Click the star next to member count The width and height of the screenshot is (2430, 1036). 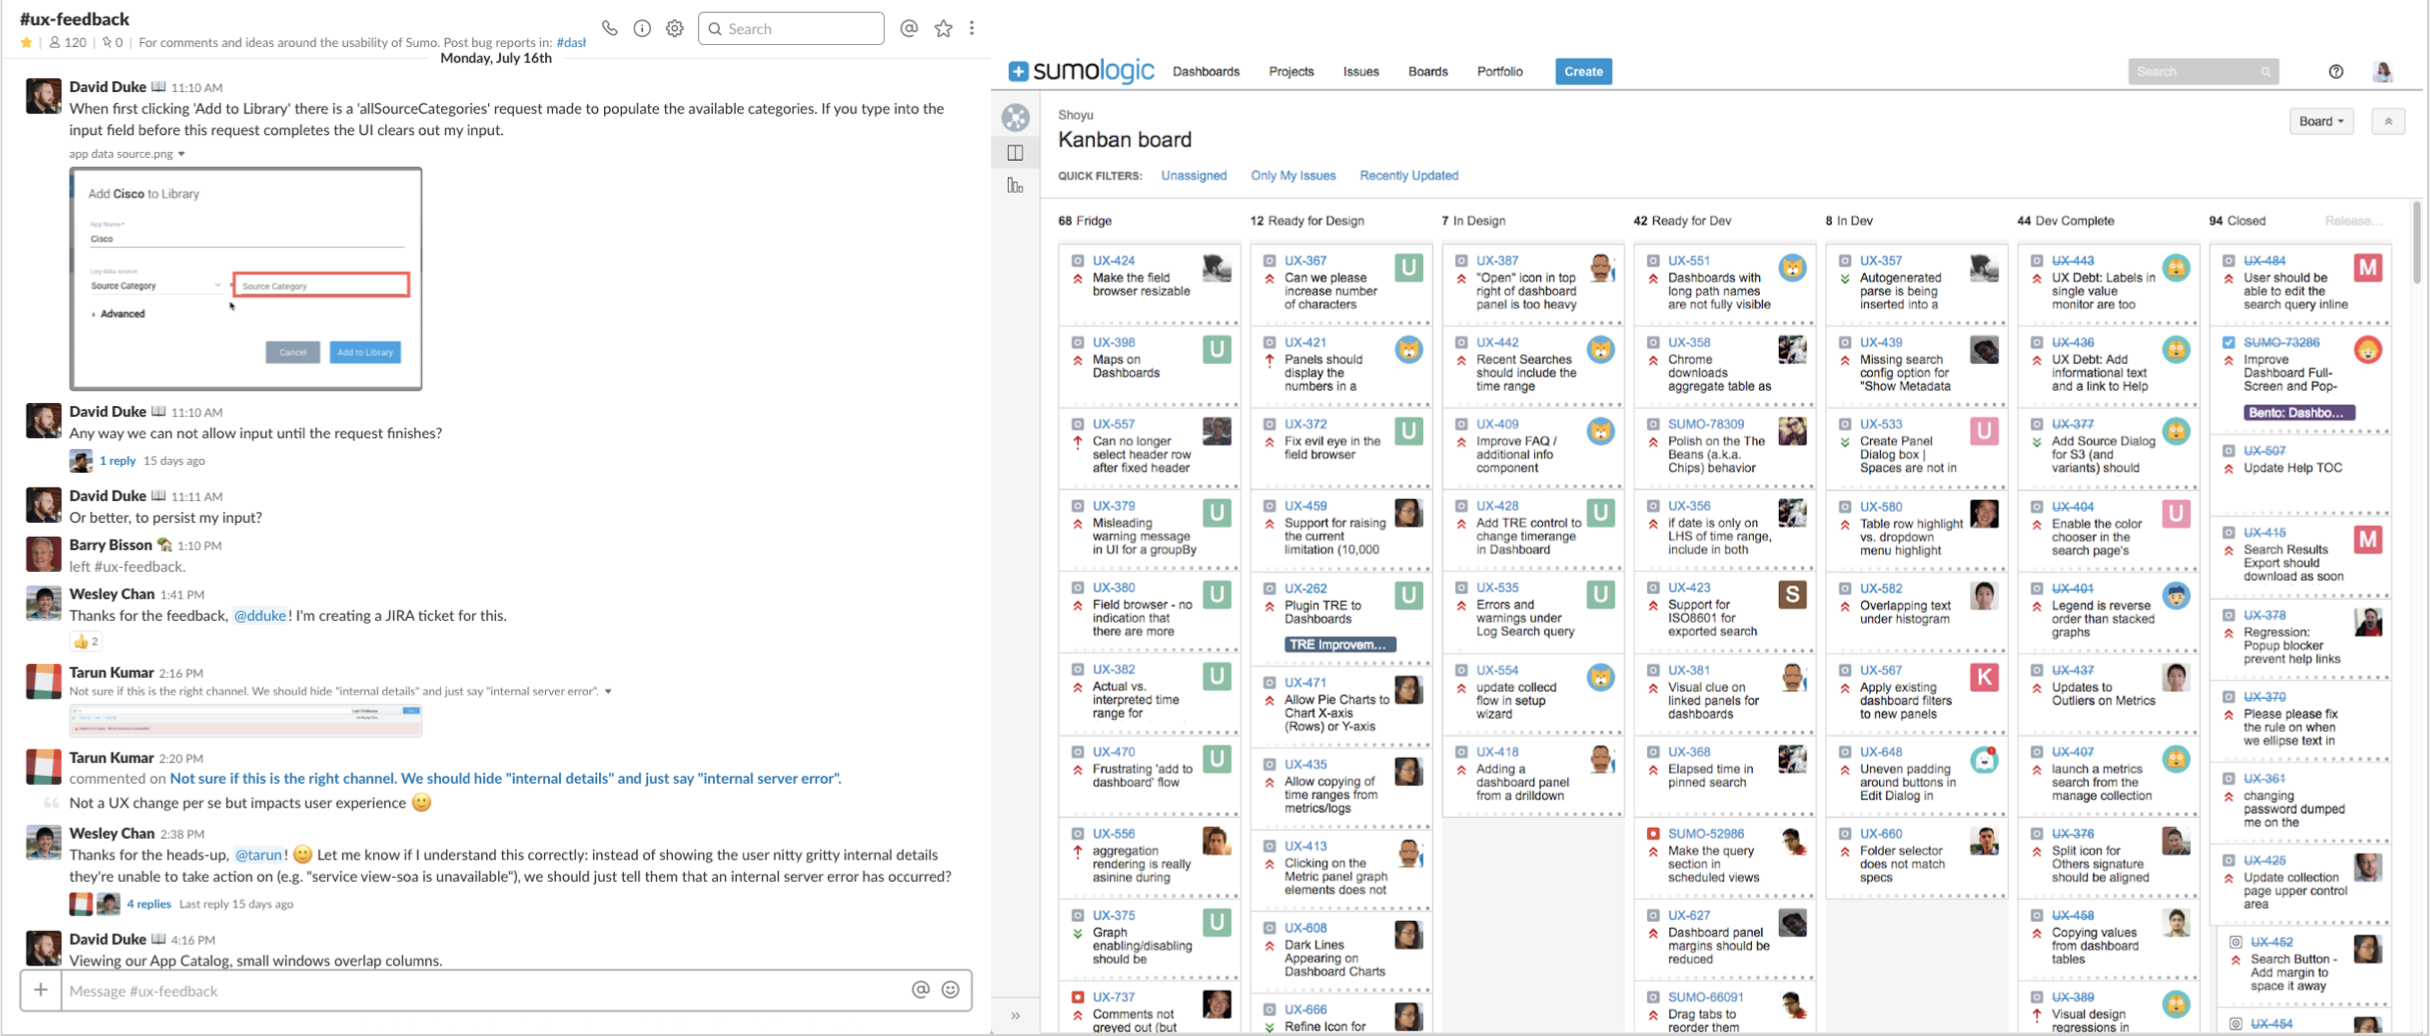26,43
